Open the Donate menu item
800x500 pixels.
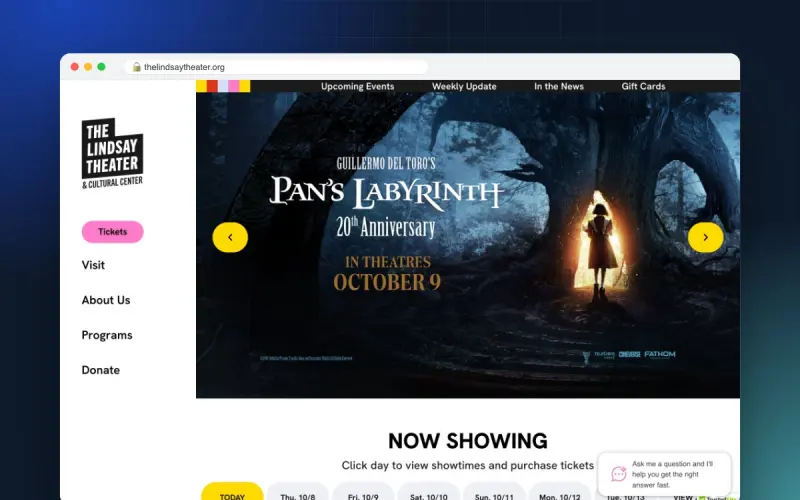(101, 370)
